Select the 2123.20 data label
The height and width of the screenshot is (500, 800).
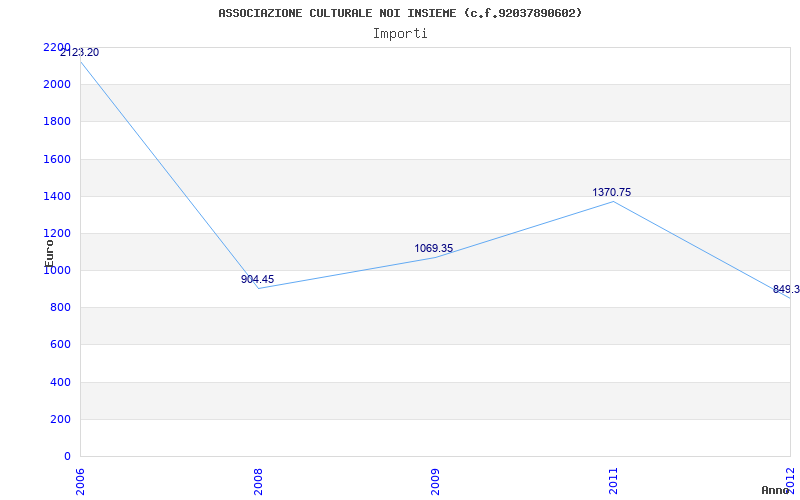pyautogui.click(x=80, y=52)
